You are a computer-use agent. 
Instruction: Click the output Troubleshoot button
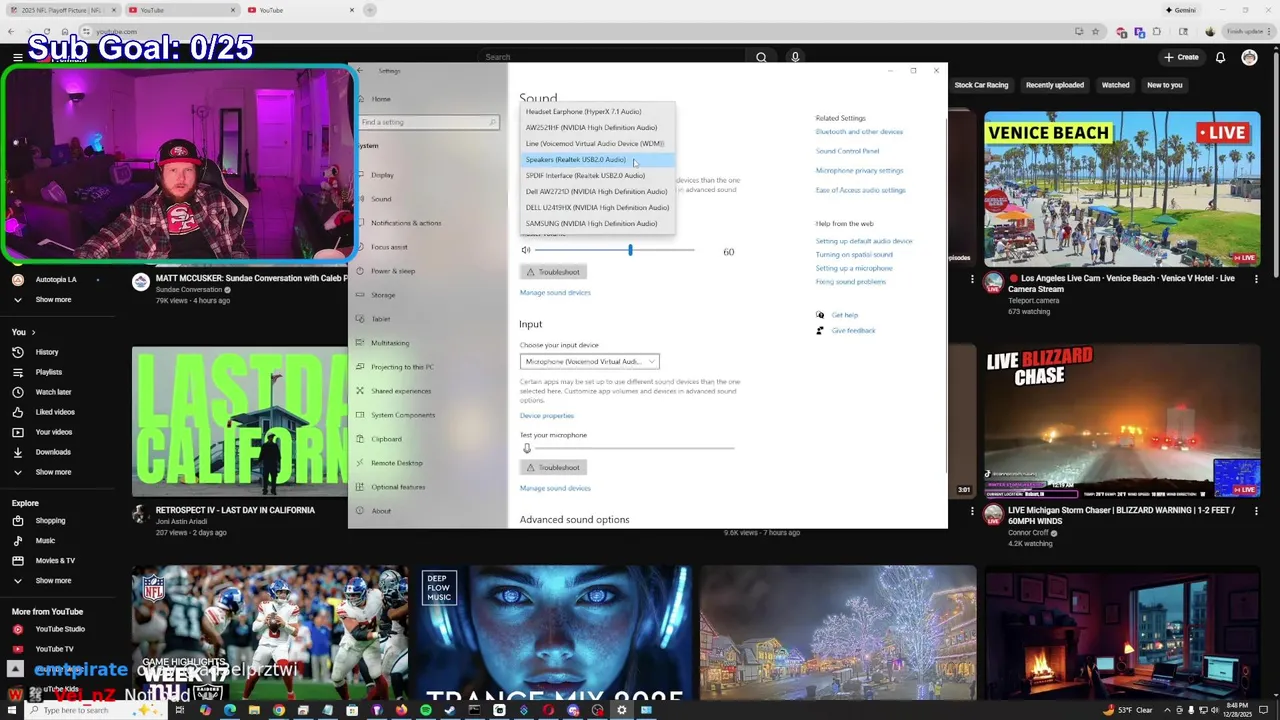tap(553, 272)
